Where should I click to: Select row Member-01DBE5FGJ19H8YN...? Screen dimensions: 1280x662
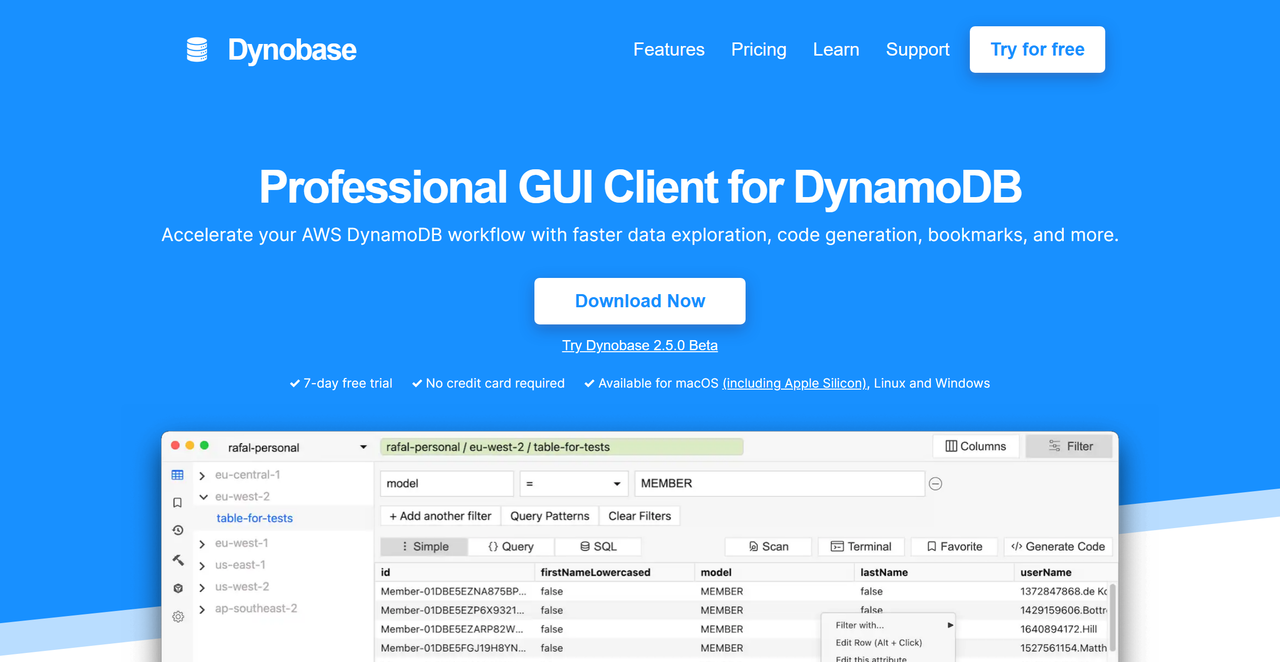point(743,648)
